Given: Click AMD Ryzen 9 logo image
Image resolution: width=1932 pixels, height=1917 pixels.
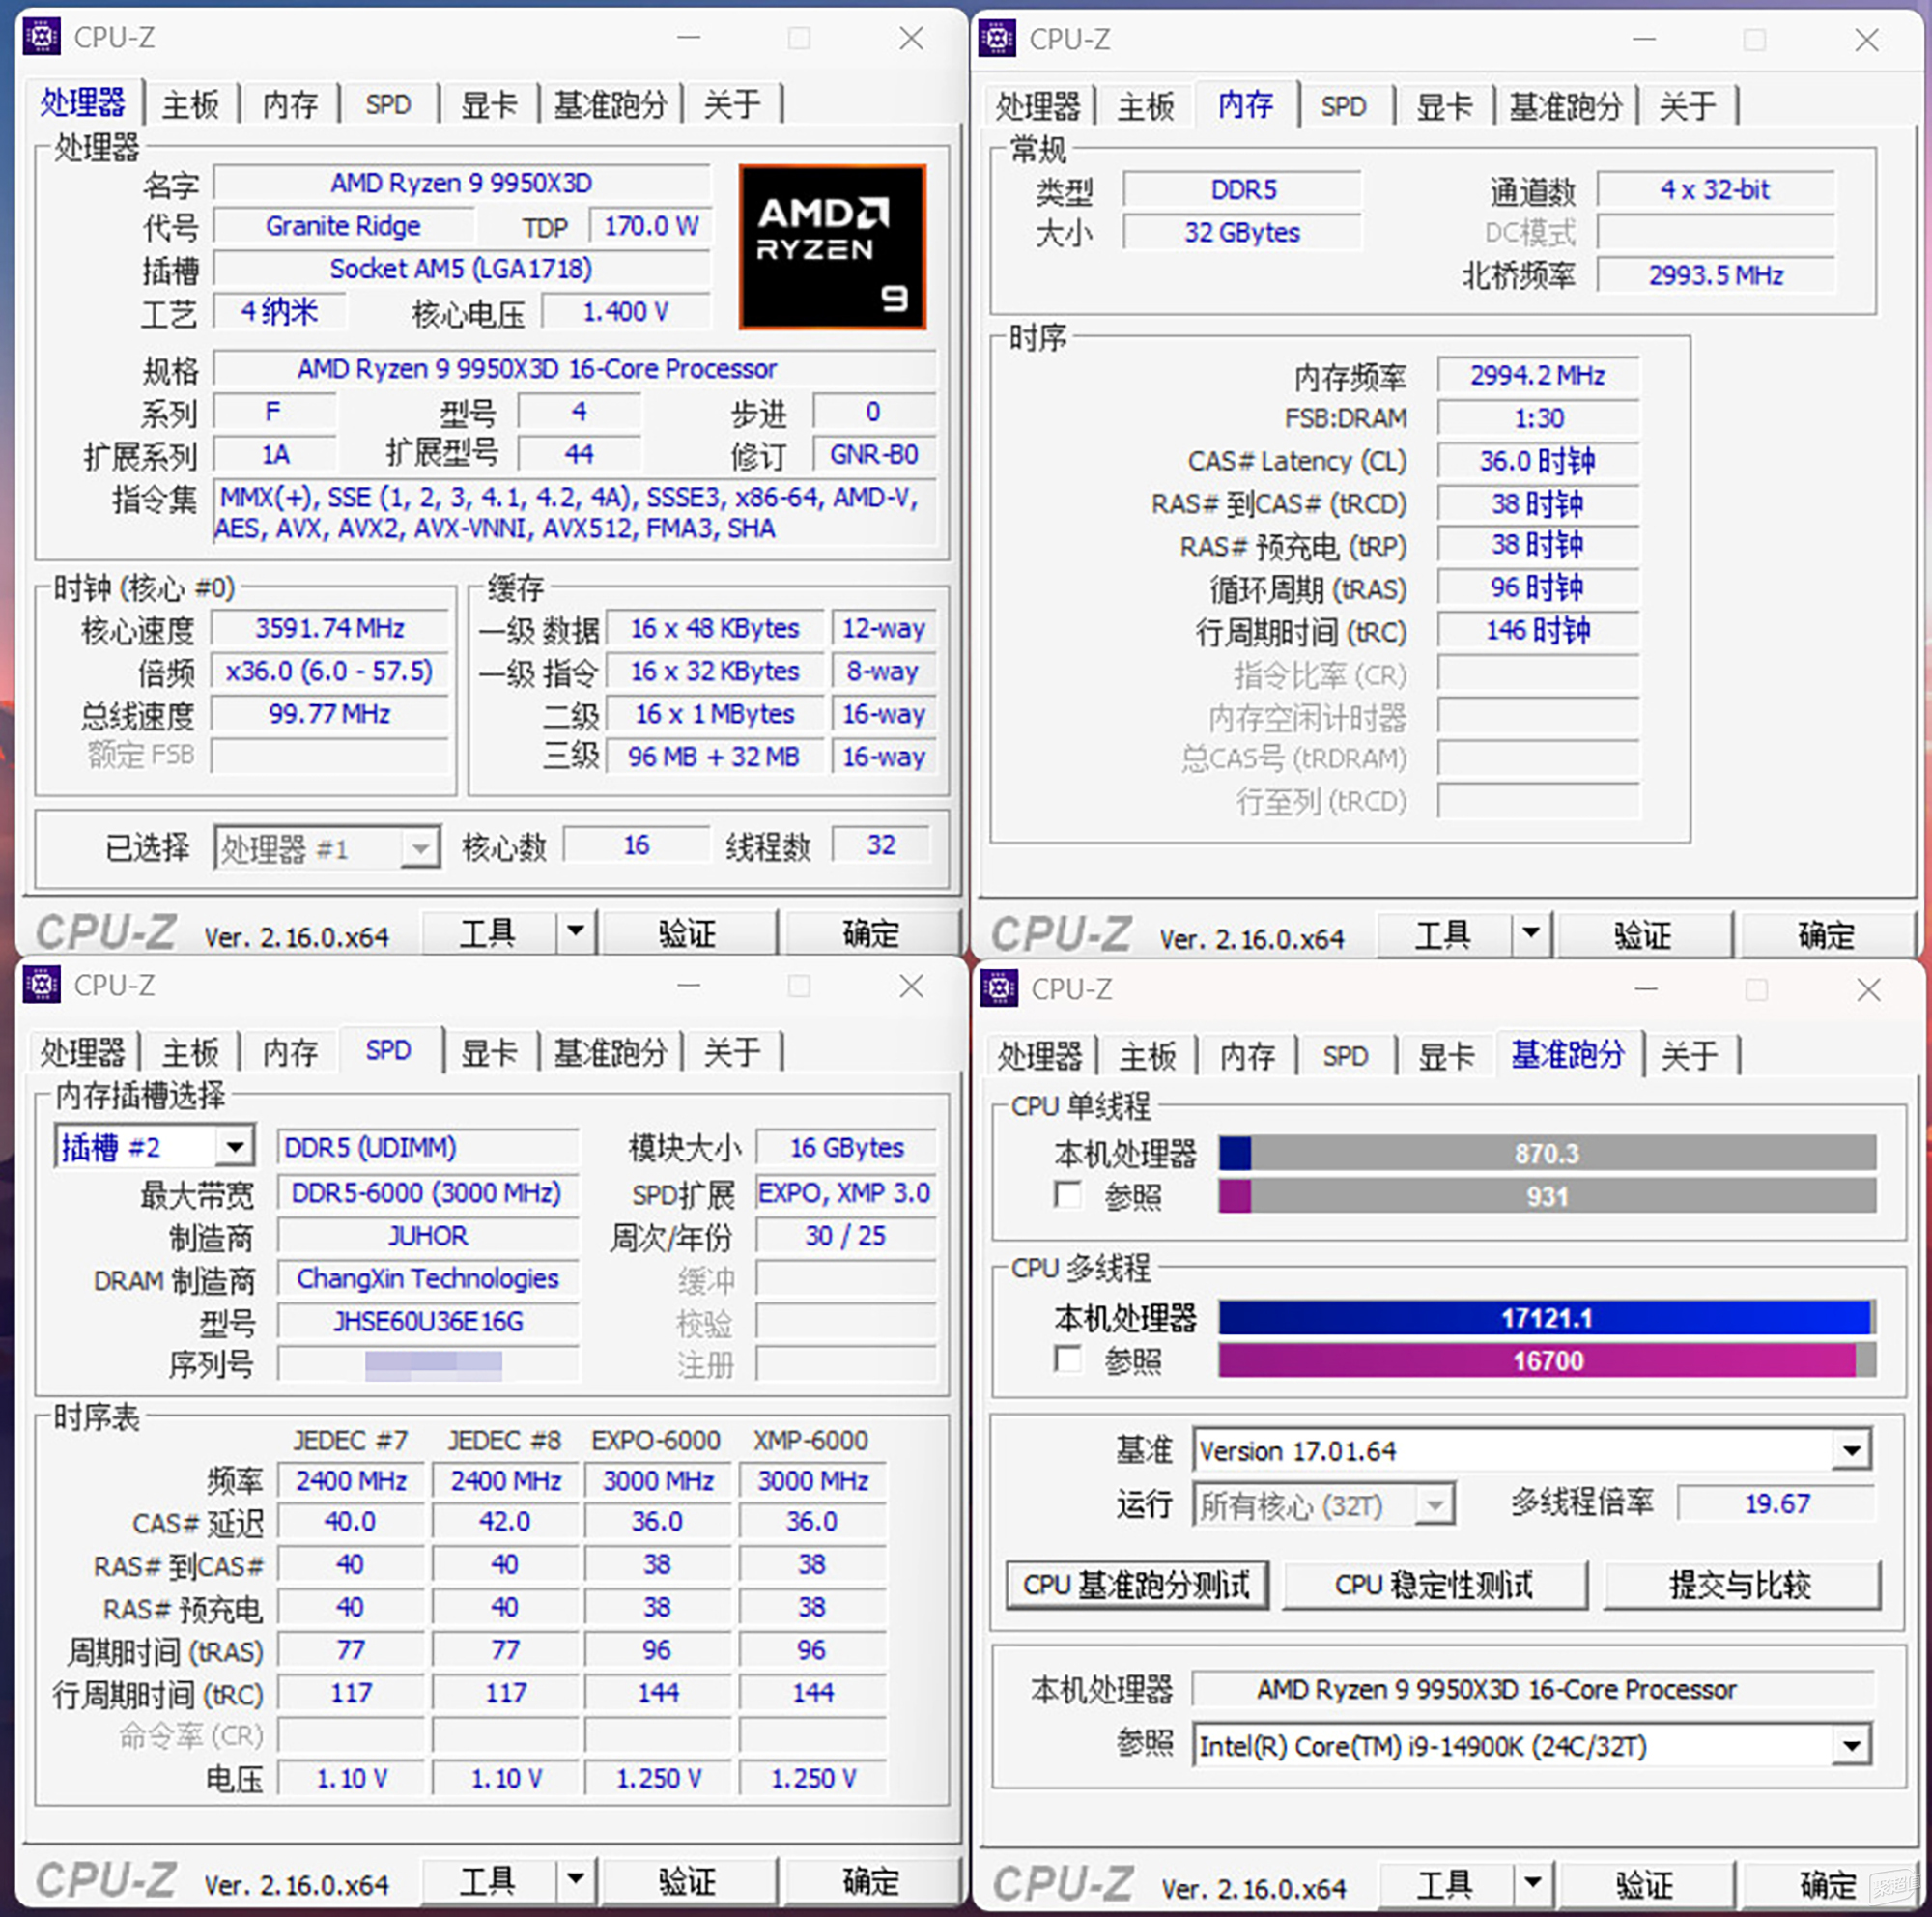Looking at the screenshot, I should click(832, 247).
